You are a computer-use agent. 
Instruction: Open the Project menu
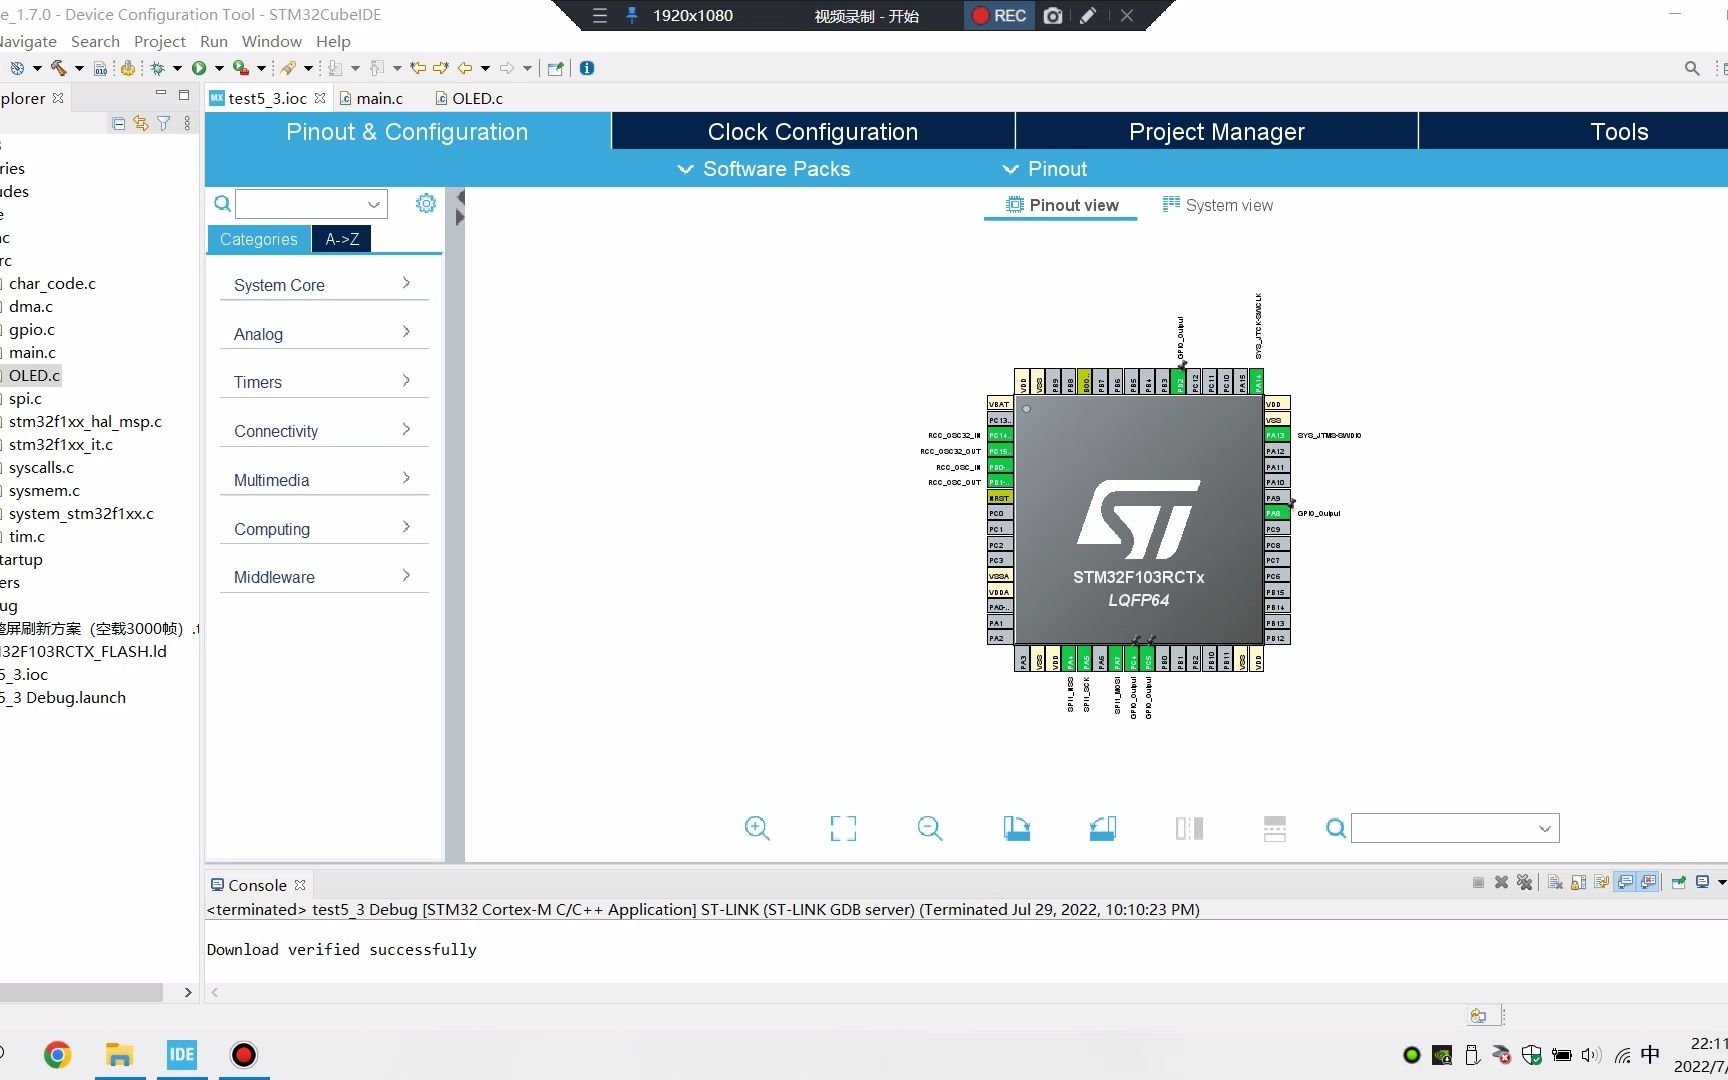tap(159, 41)
